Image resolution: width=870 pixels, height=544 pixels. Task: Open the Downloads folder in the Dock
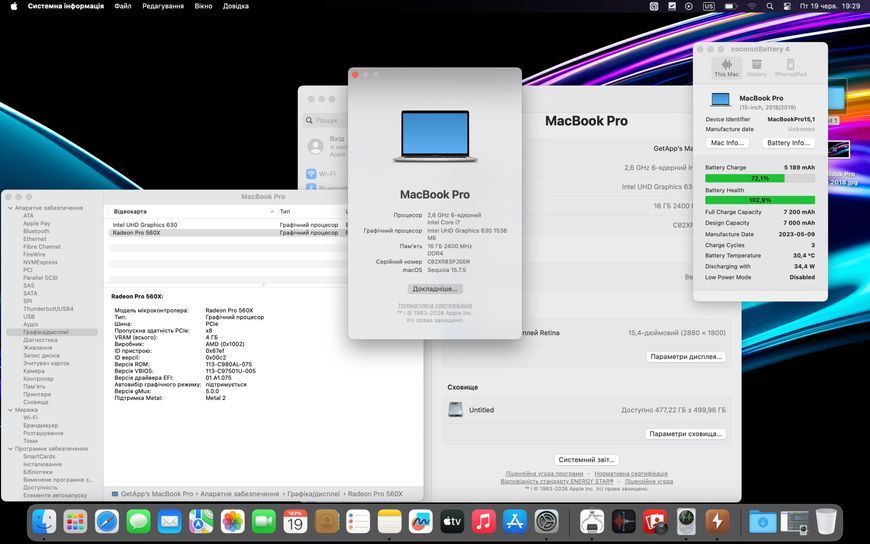tap(763, 522)
